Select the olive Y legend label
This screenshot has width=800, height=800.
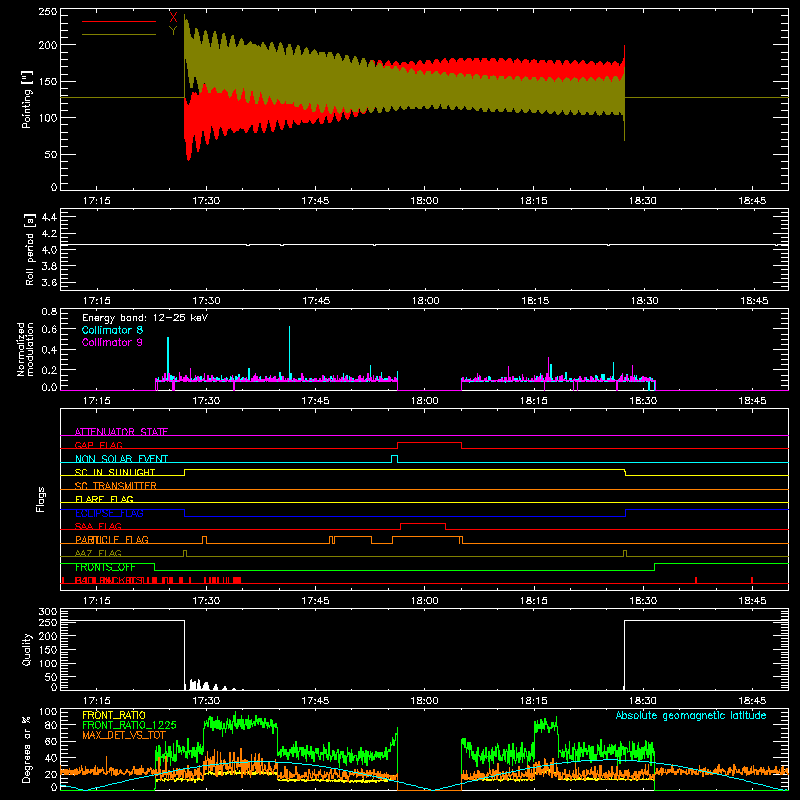[x=173, y=31]
